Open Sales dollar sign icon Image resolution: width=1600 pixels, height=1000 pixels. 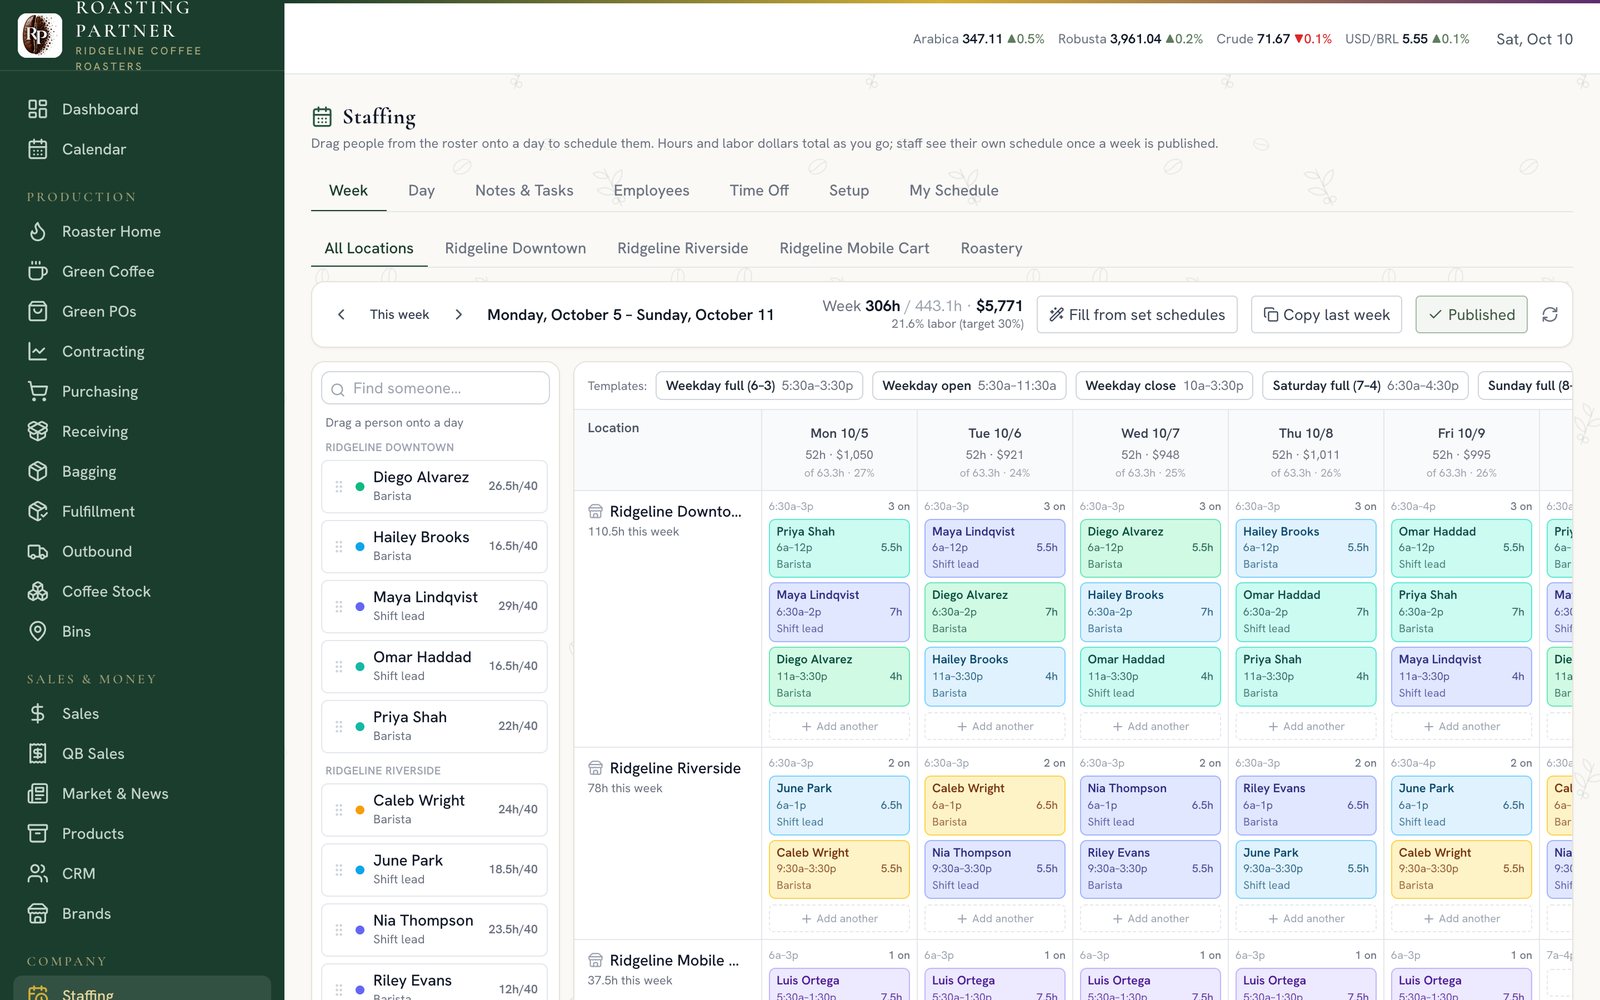(38, 713)
